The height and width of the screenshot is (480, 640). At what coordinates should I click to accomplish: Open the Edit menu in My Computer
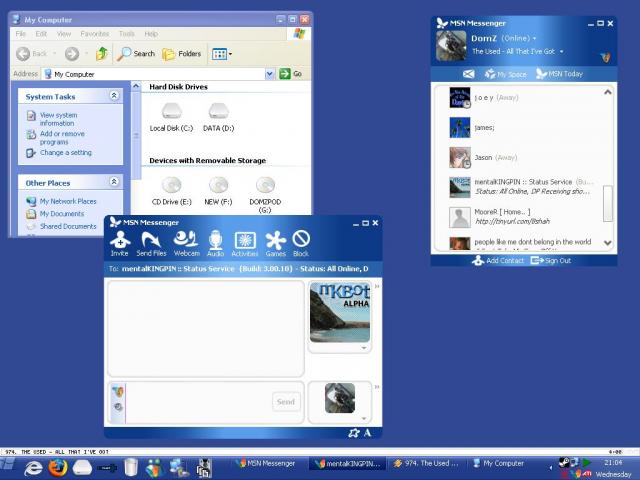[x=41, y=34]
